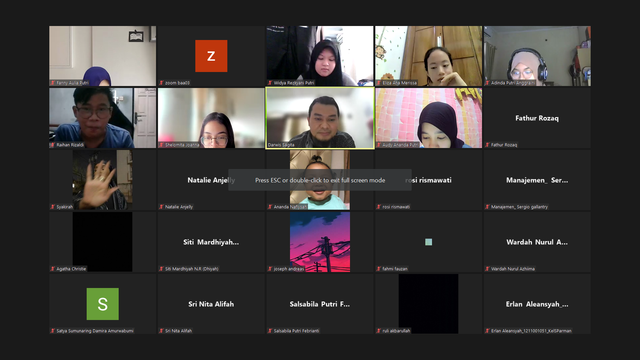Click muted mic icon beside Erlan Aleansyah_1211001051 label
The width and height of the screenshot is (640, 360).
click(x=487, y=331)
